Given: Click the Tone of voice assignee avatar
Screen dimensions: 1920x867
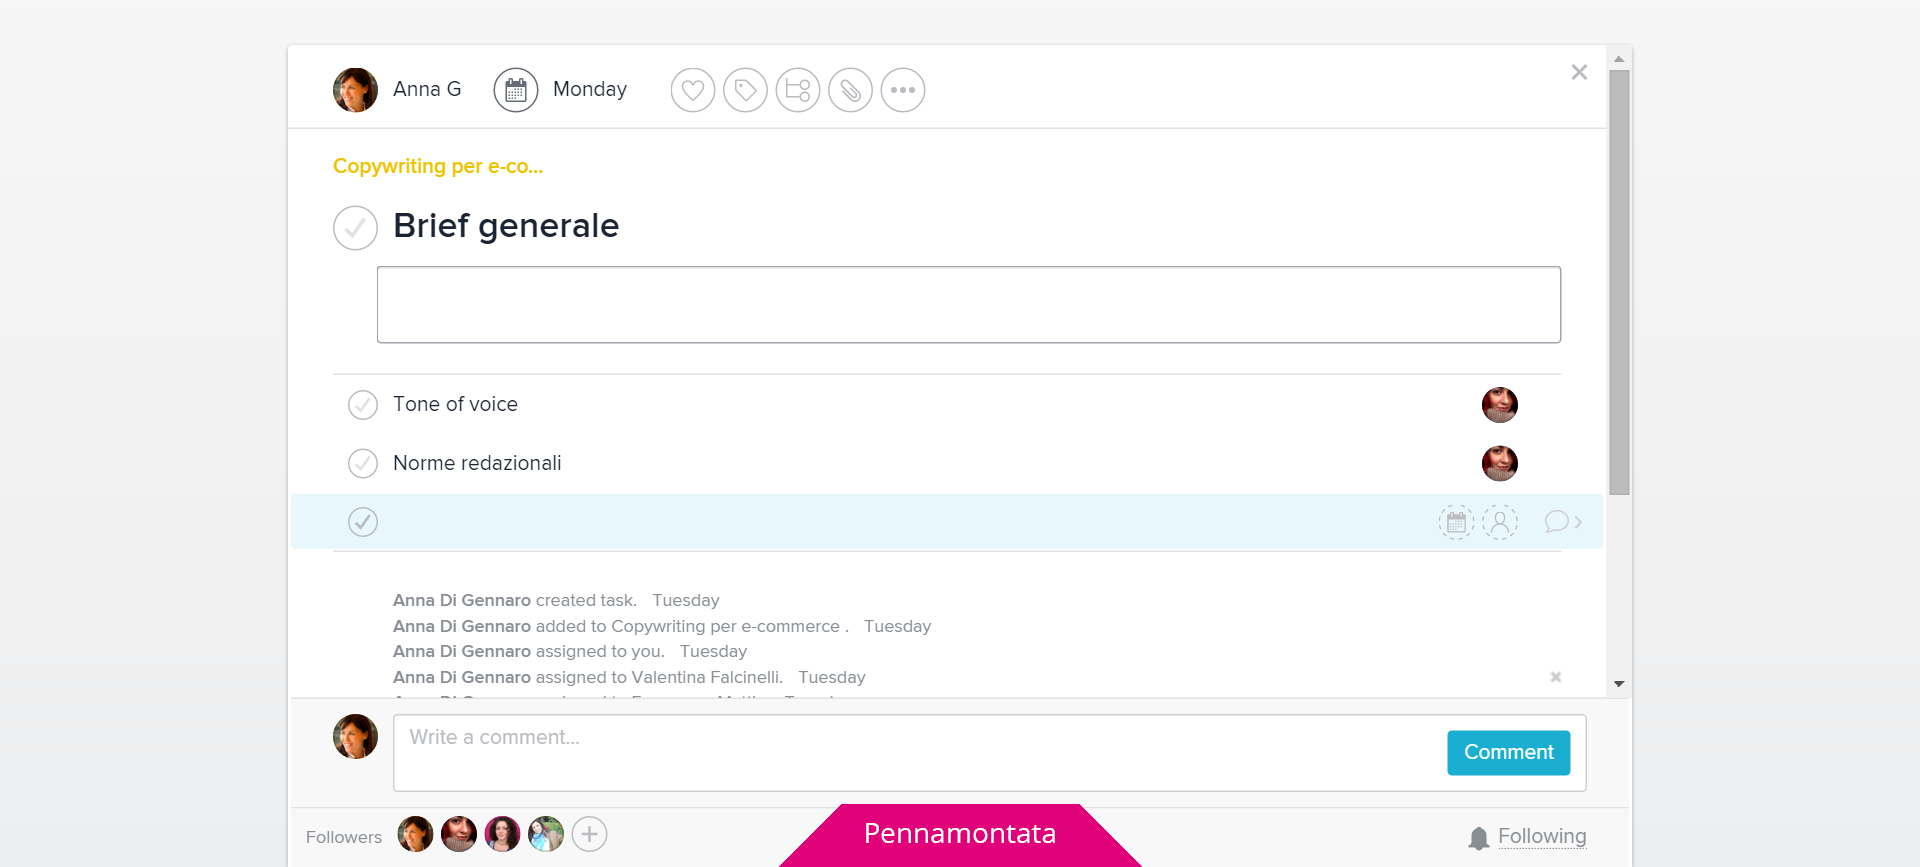Looking at the screenshot, I should (1499, 405).
